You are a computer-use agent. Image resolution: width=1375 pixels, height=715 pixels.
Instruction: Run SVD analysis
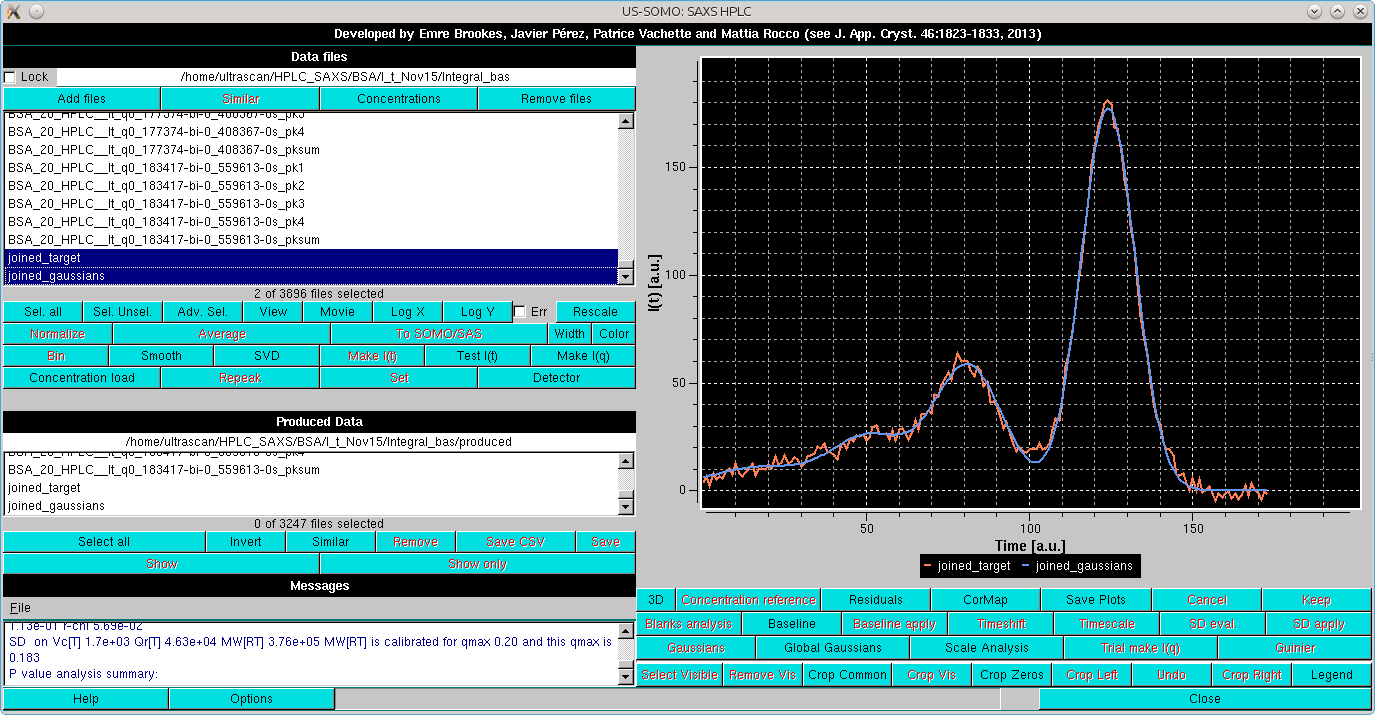(x=267, y=356)
